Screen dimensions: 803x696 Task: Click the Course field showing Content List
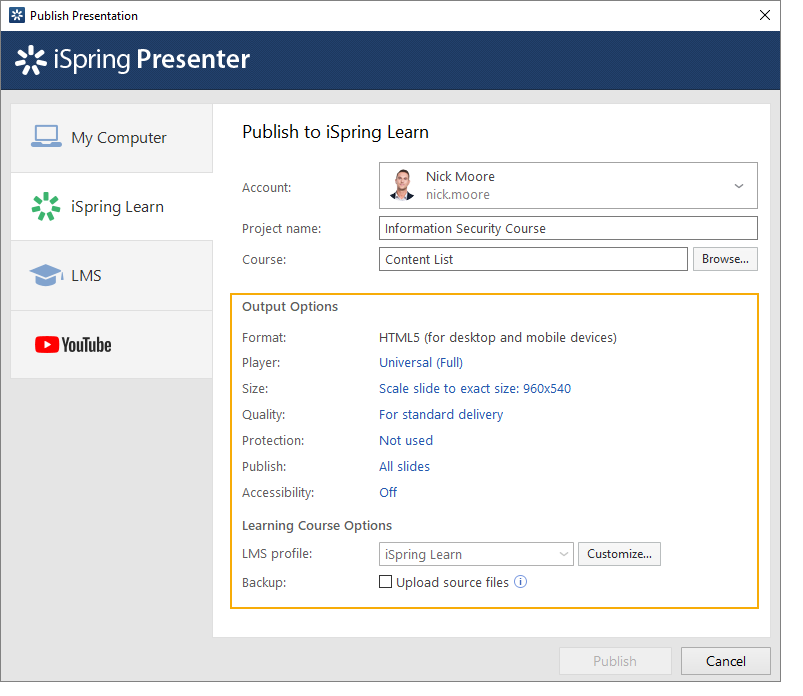click(533, 259)
